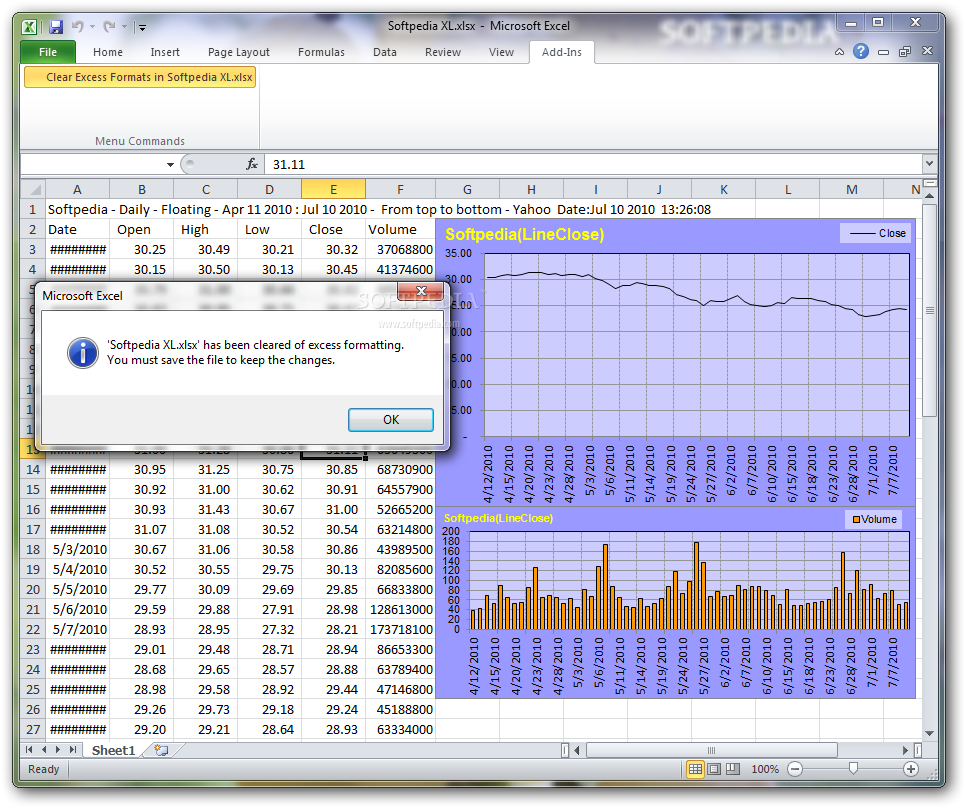Click the Volume legend entry in bar chart
966x808 pixels.
(x=874, y=519)
